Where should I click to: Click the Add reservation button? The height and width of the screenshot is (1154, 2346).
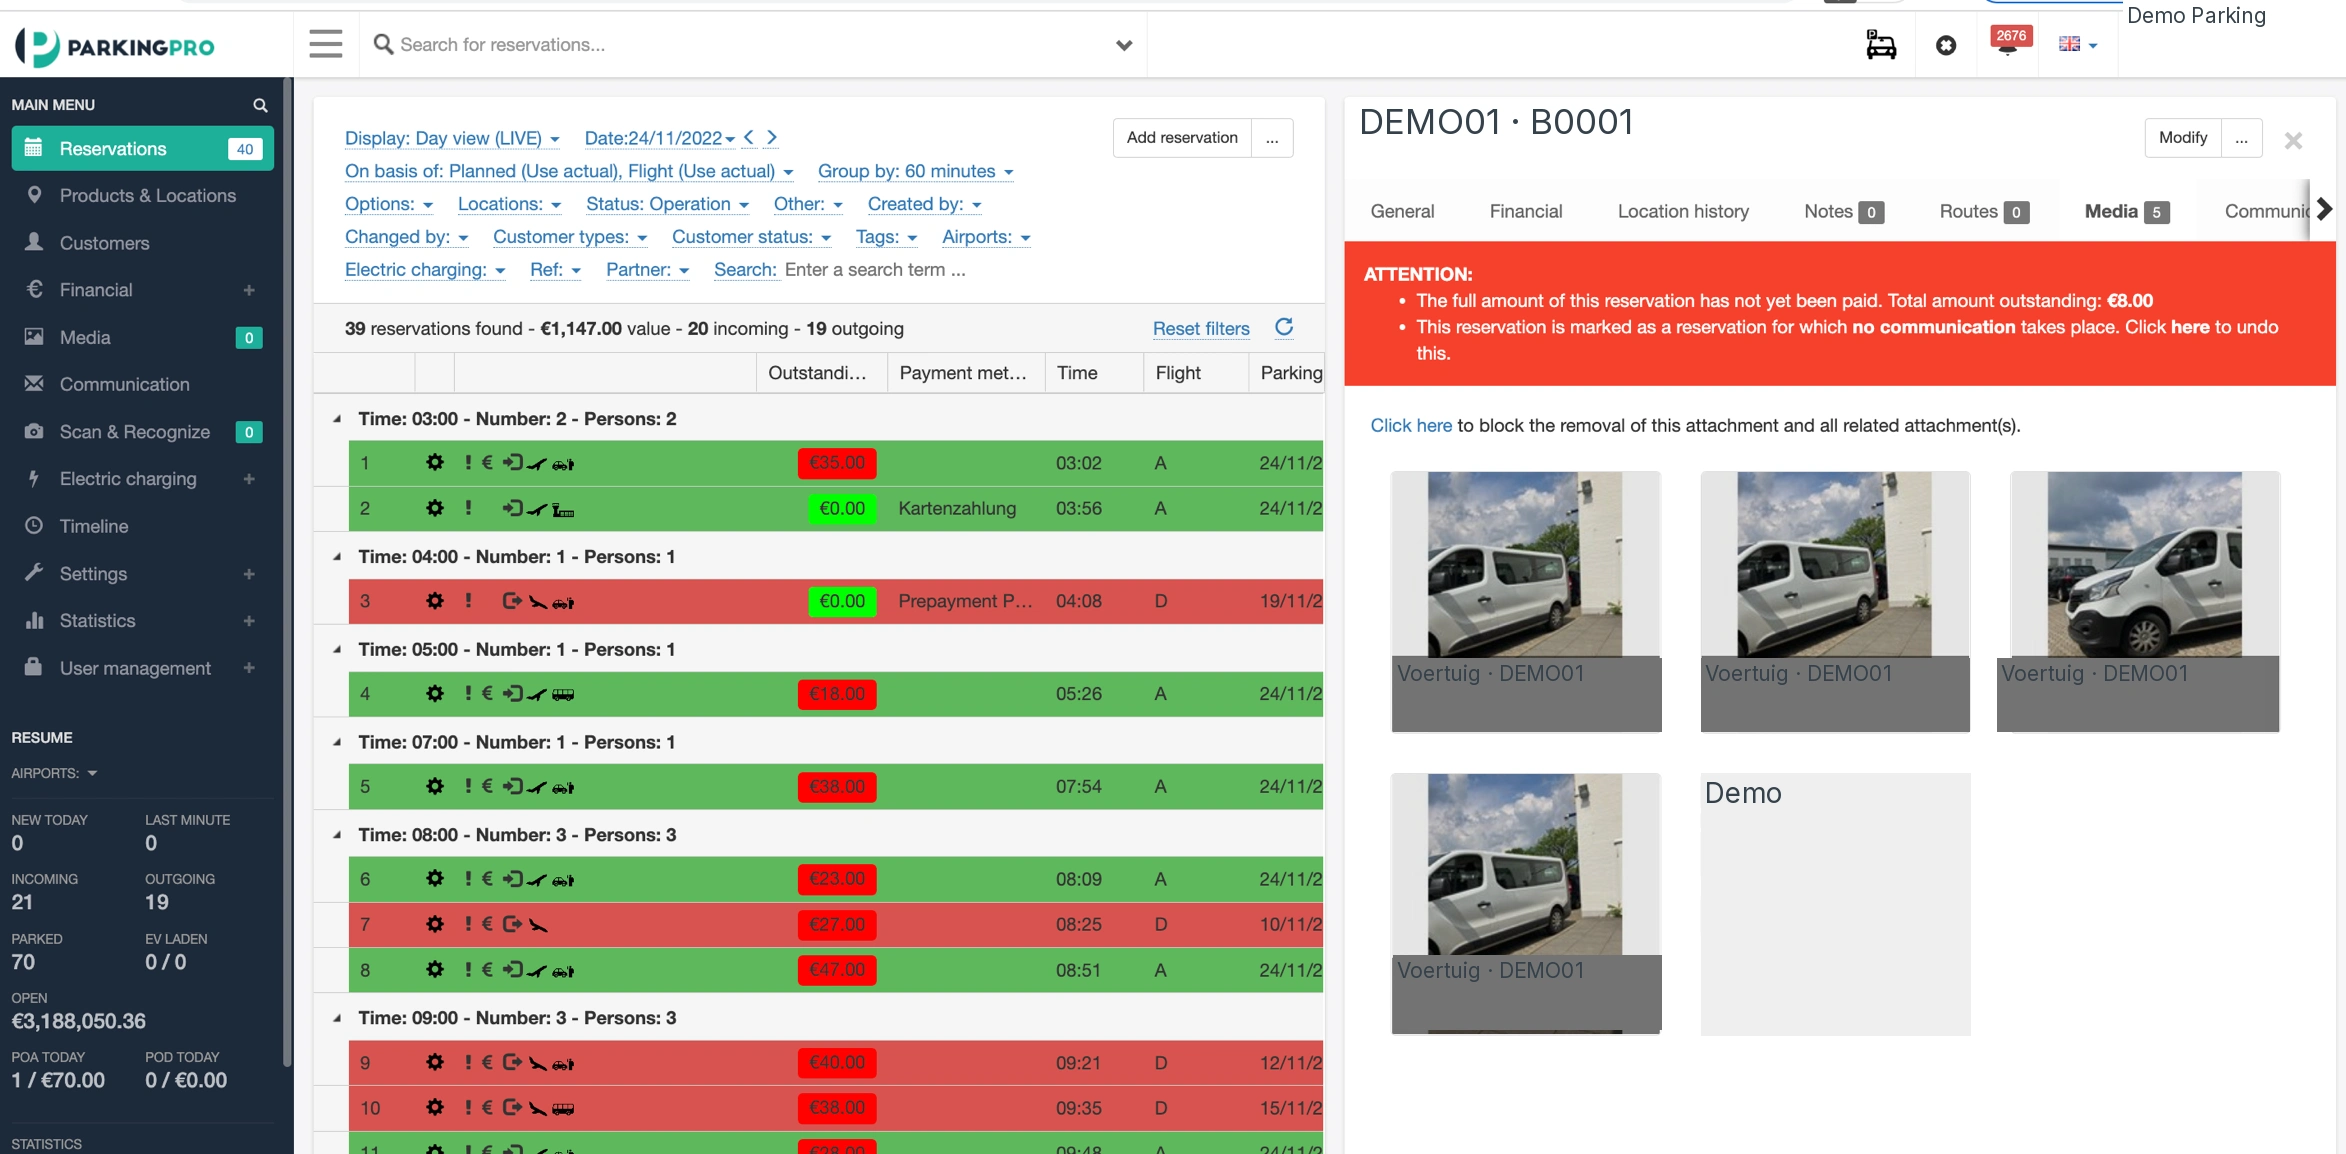pyautogui.click(x=1182, y=138)
